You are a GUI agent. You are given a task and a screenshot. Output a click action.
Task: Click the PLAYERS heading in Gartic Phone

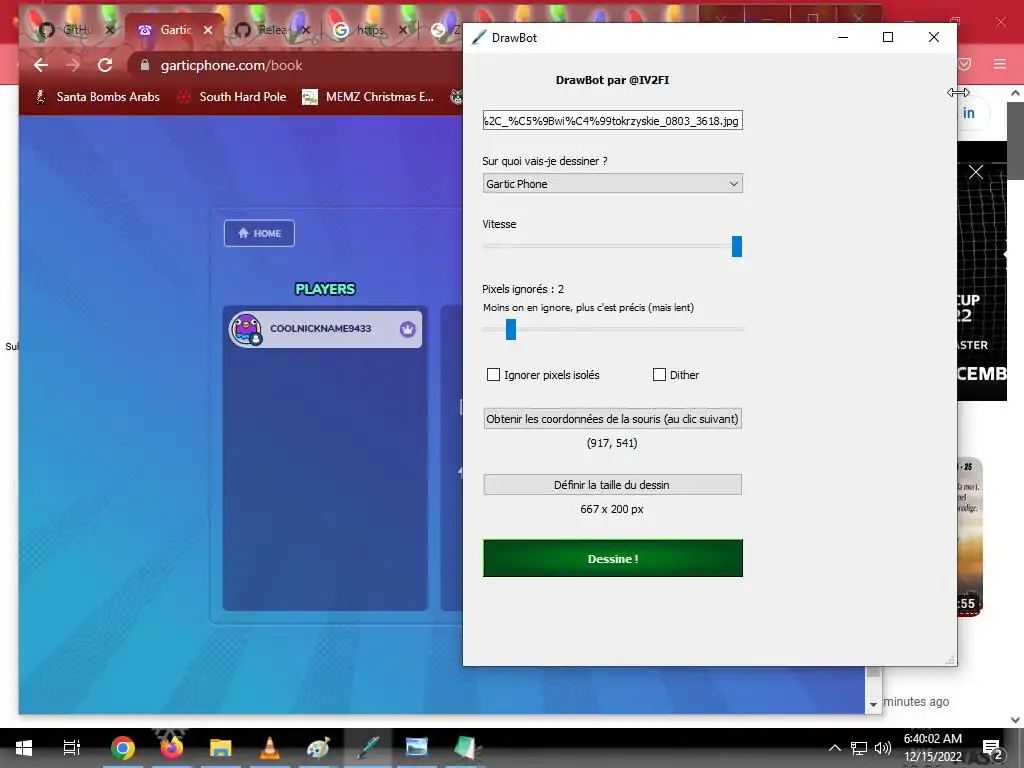(325, 289)
